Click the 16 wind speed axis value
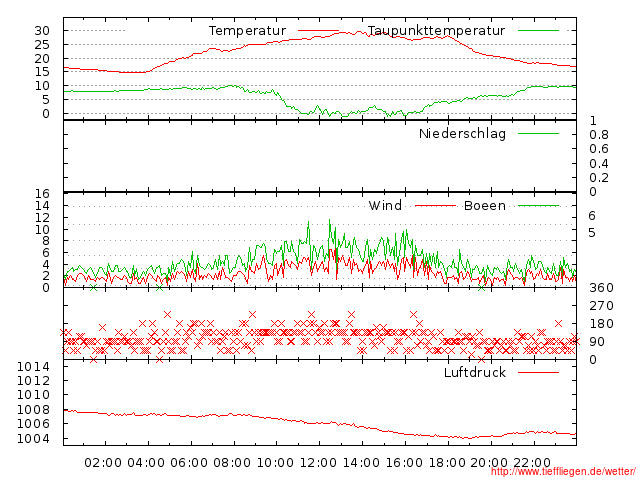The width and height of the screenshot is (640, 480). (x=42, y=193)
